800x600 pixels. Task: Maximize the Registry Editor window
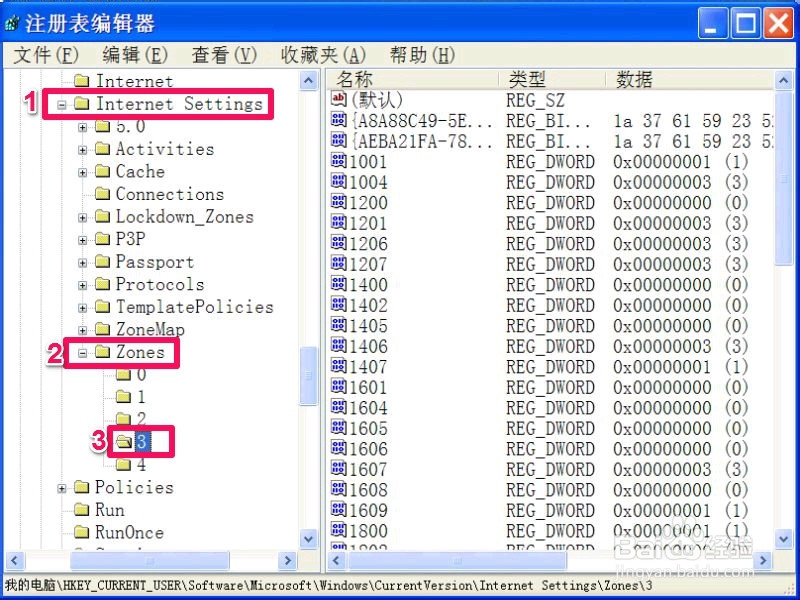pyautogui.click(x=745, y=23)
